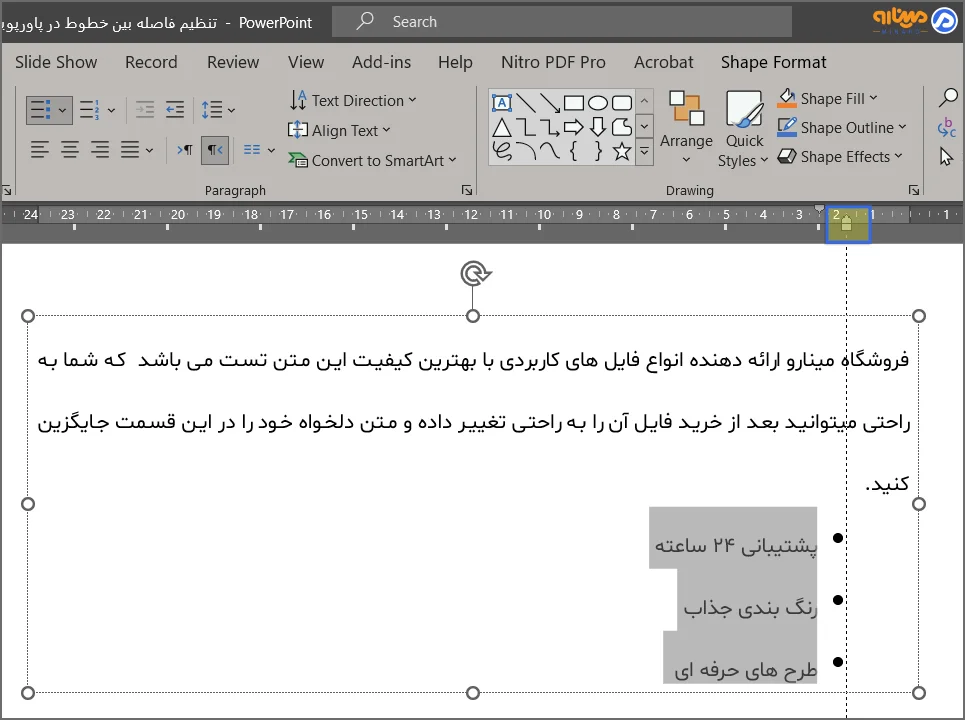Align text right
Screen dimensions: 965x720
coord(100,150)
